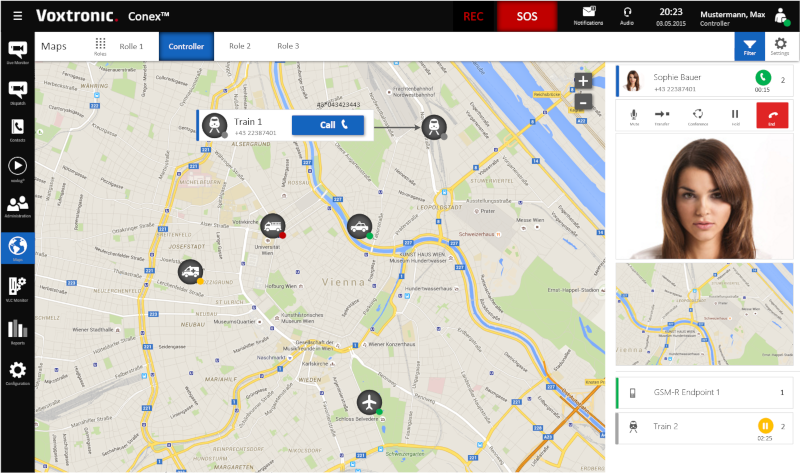
Task: Select the Controller tab
Action: [x=186, y=46]
